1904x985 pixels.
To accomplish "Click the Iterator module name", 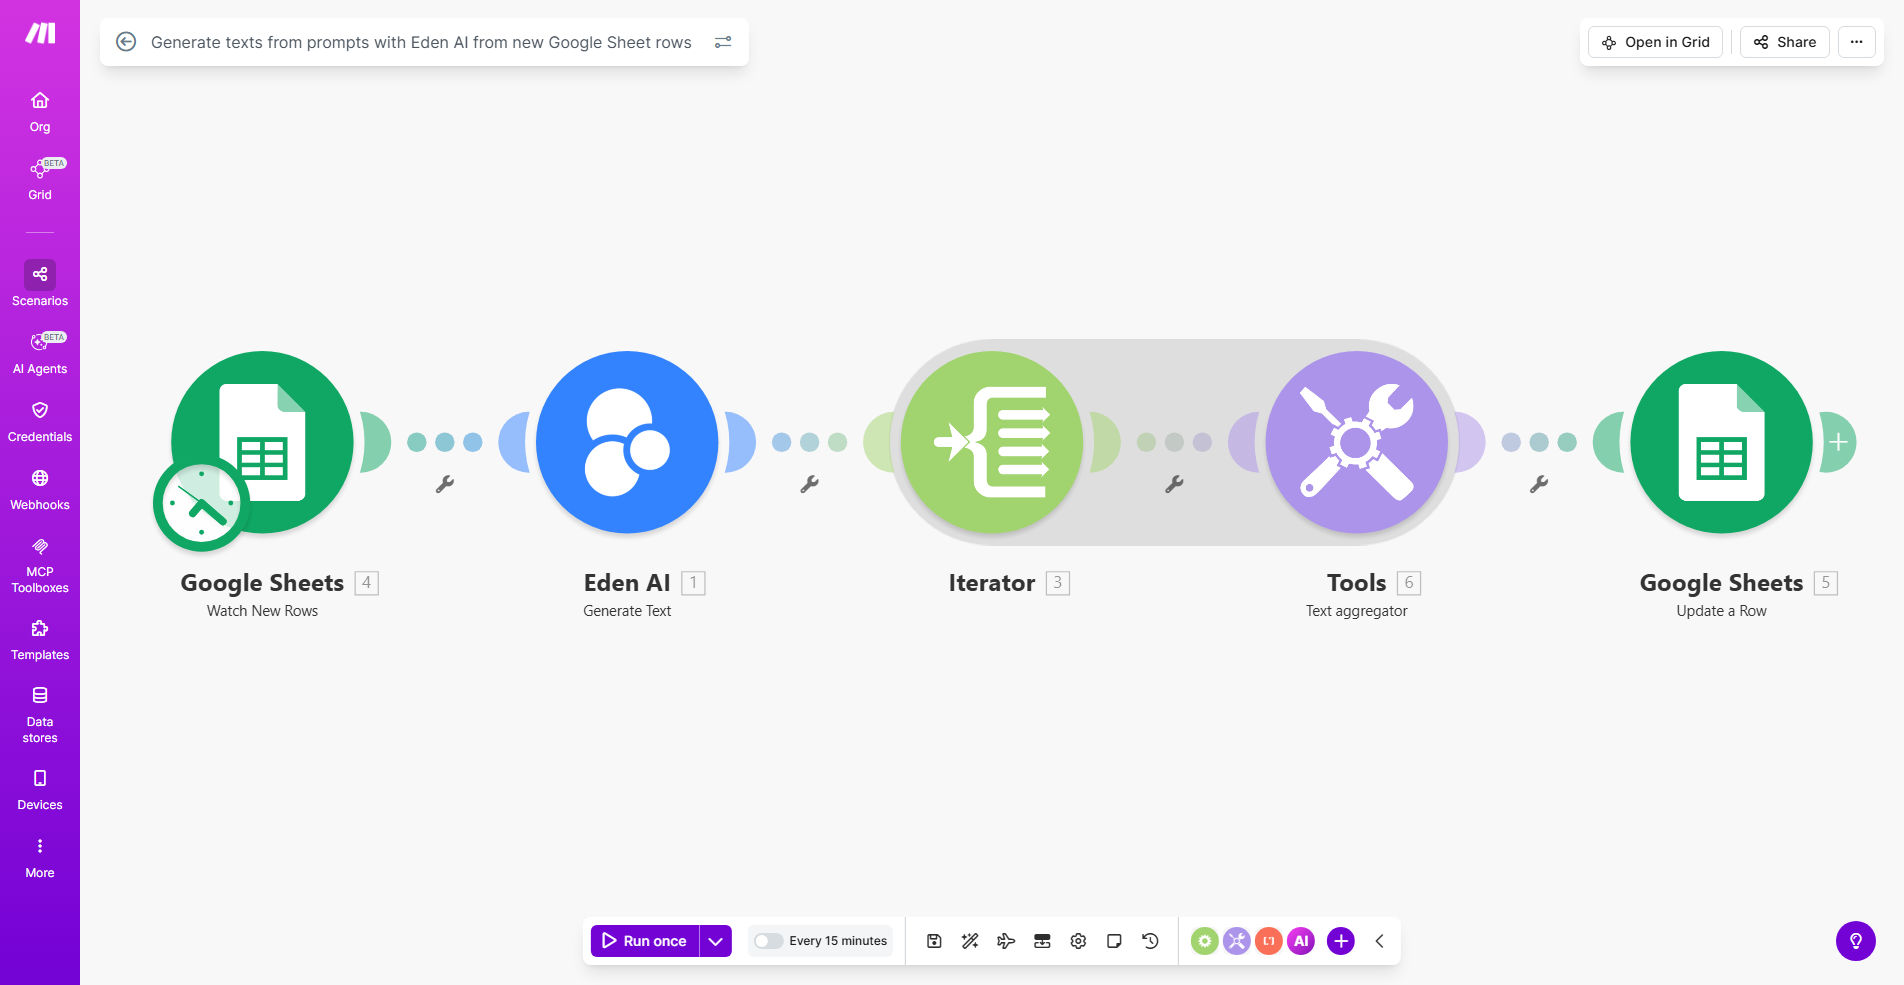I will tap(992, 583).
